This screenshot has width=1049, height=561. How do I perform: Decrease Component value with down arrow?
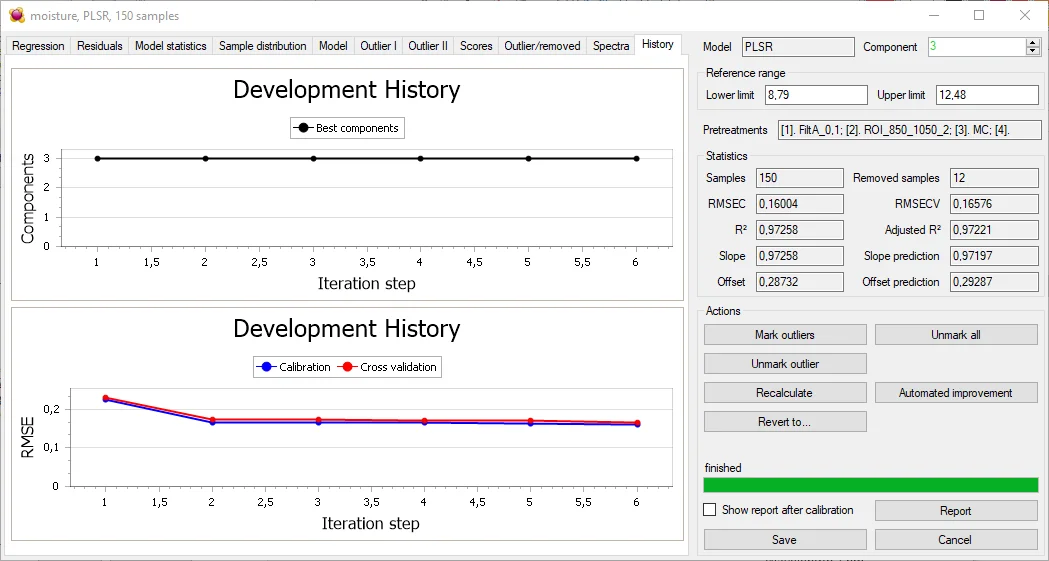coord(1033,51)
